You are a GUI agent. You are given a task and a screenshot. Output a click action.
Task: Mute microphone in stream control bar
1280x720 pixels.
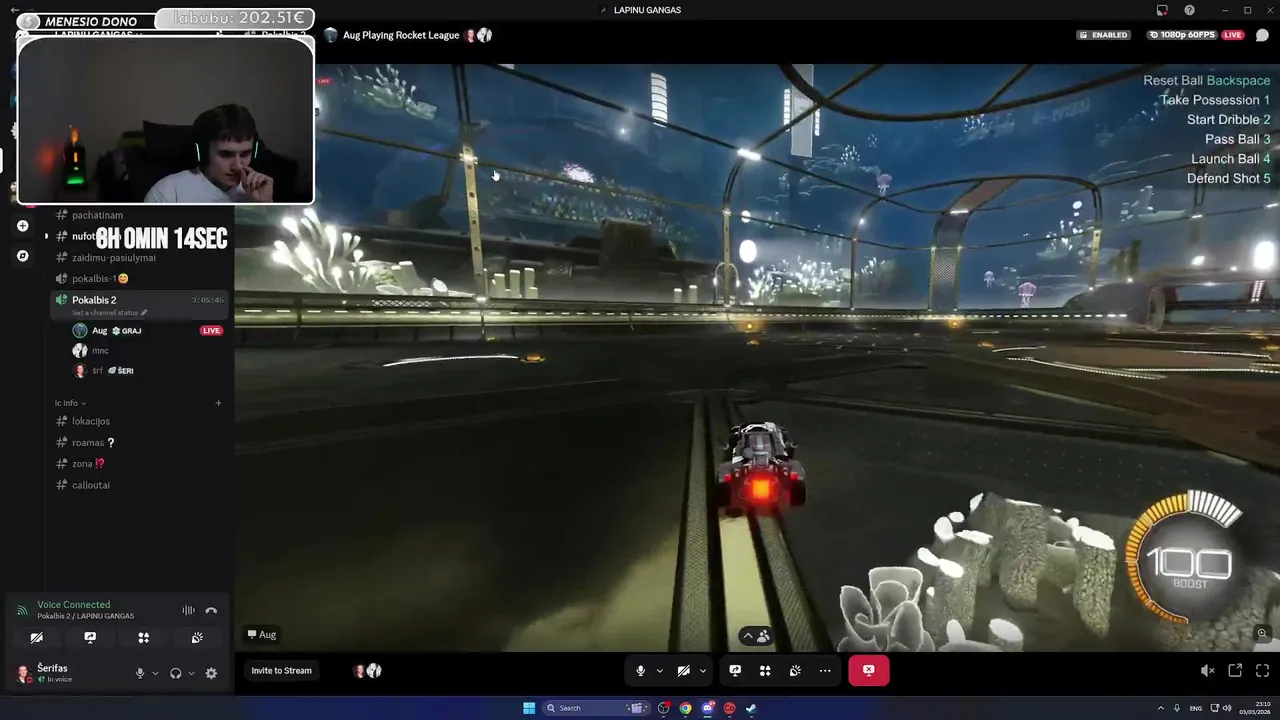pyautogui.click(x=641, y=670)
